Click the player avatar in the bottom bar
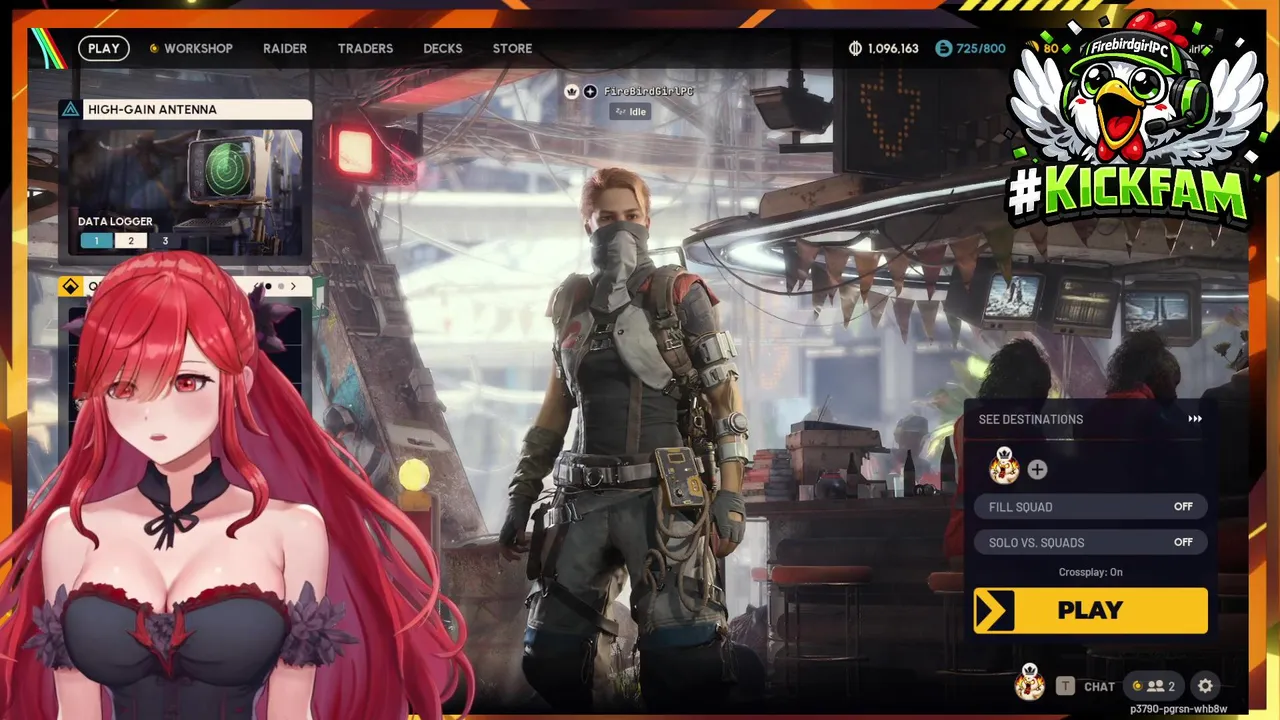Viewport: 1280px width, 720px height. coord(1030,683)
